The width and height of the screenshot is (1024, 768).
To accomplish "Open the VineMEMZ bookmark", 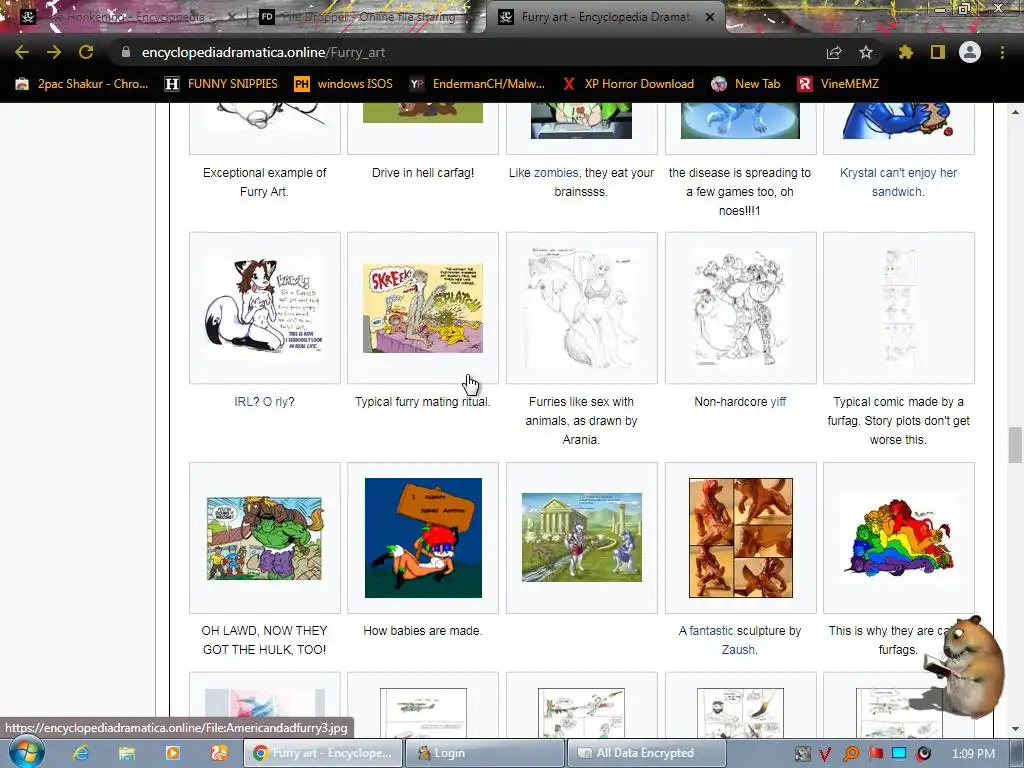I will pos(838,84).
